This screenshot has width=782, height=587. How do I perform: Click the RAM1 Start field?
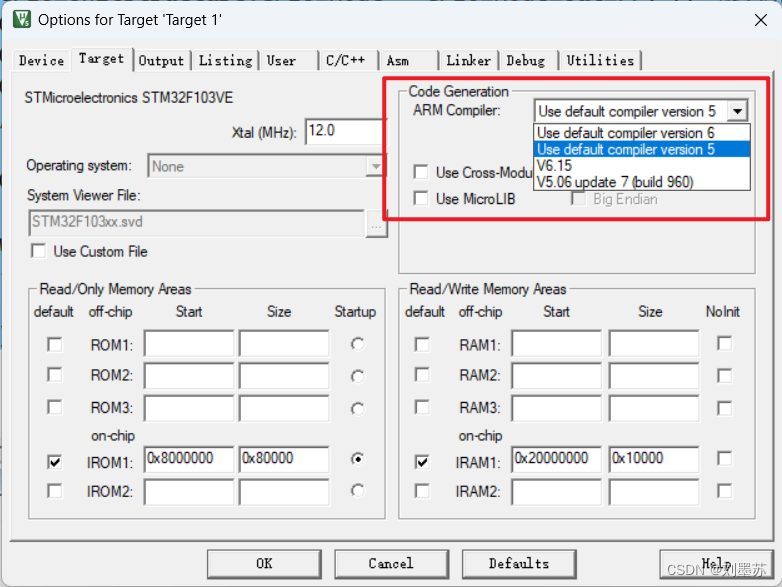557,343
